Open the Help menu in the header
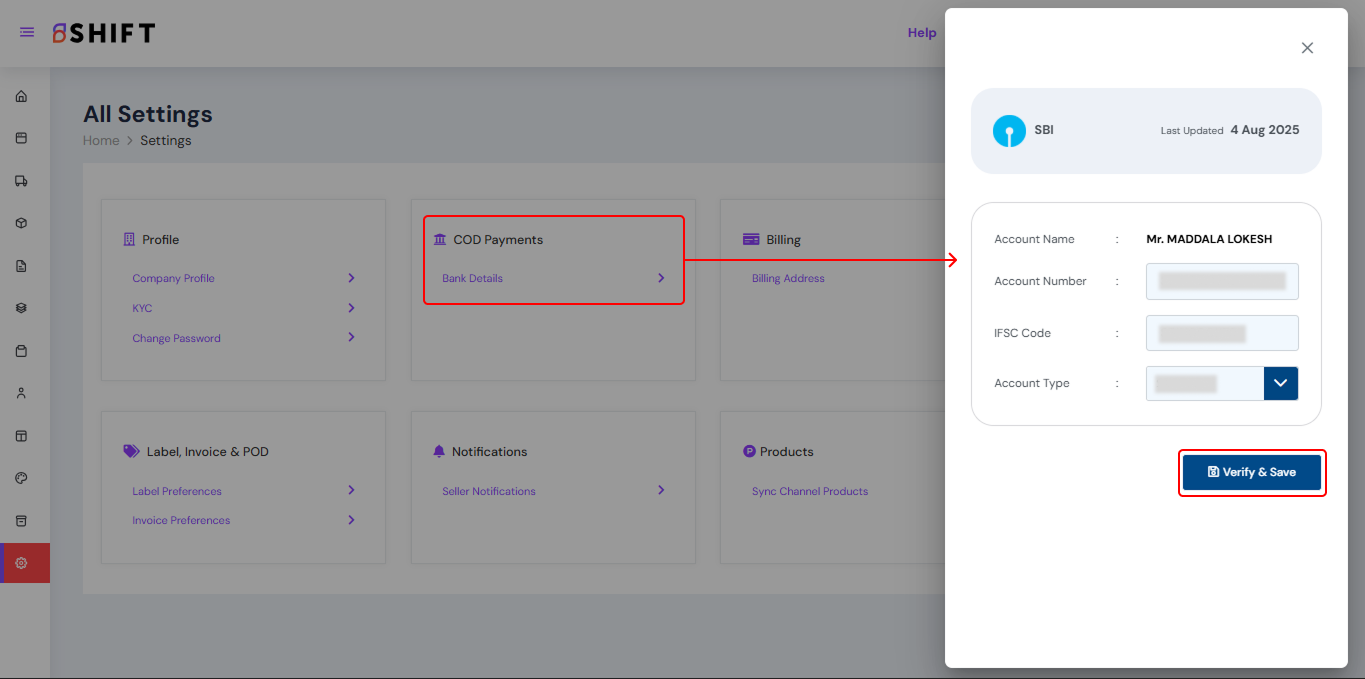This screenshot has height=679, width=1365. [921, 33]
